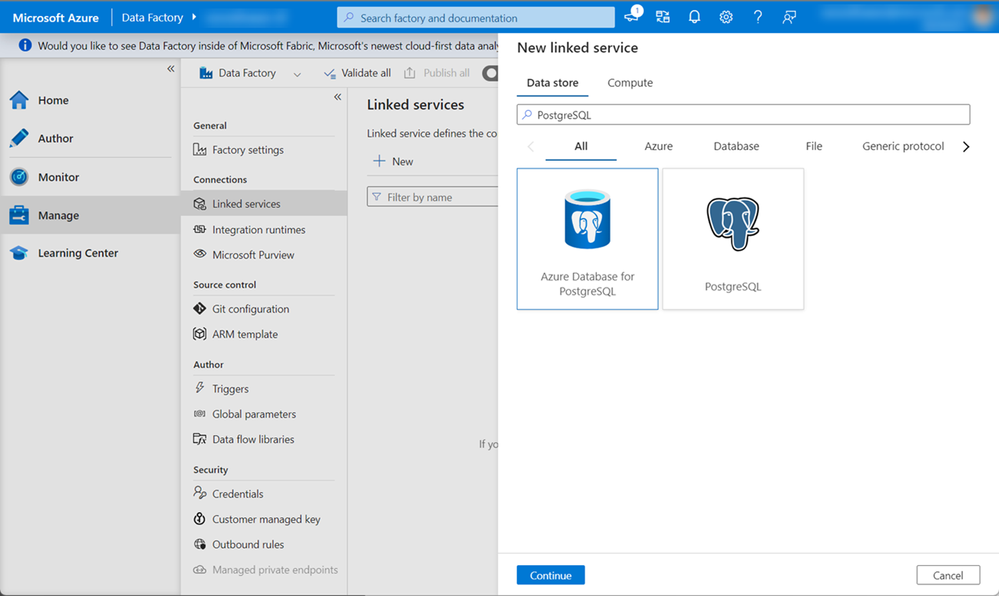Image resolution: width=999 pixels, height=596 pixels.
Task: Open the announcements megaphone icon
Action: click(x=632, y=17)
